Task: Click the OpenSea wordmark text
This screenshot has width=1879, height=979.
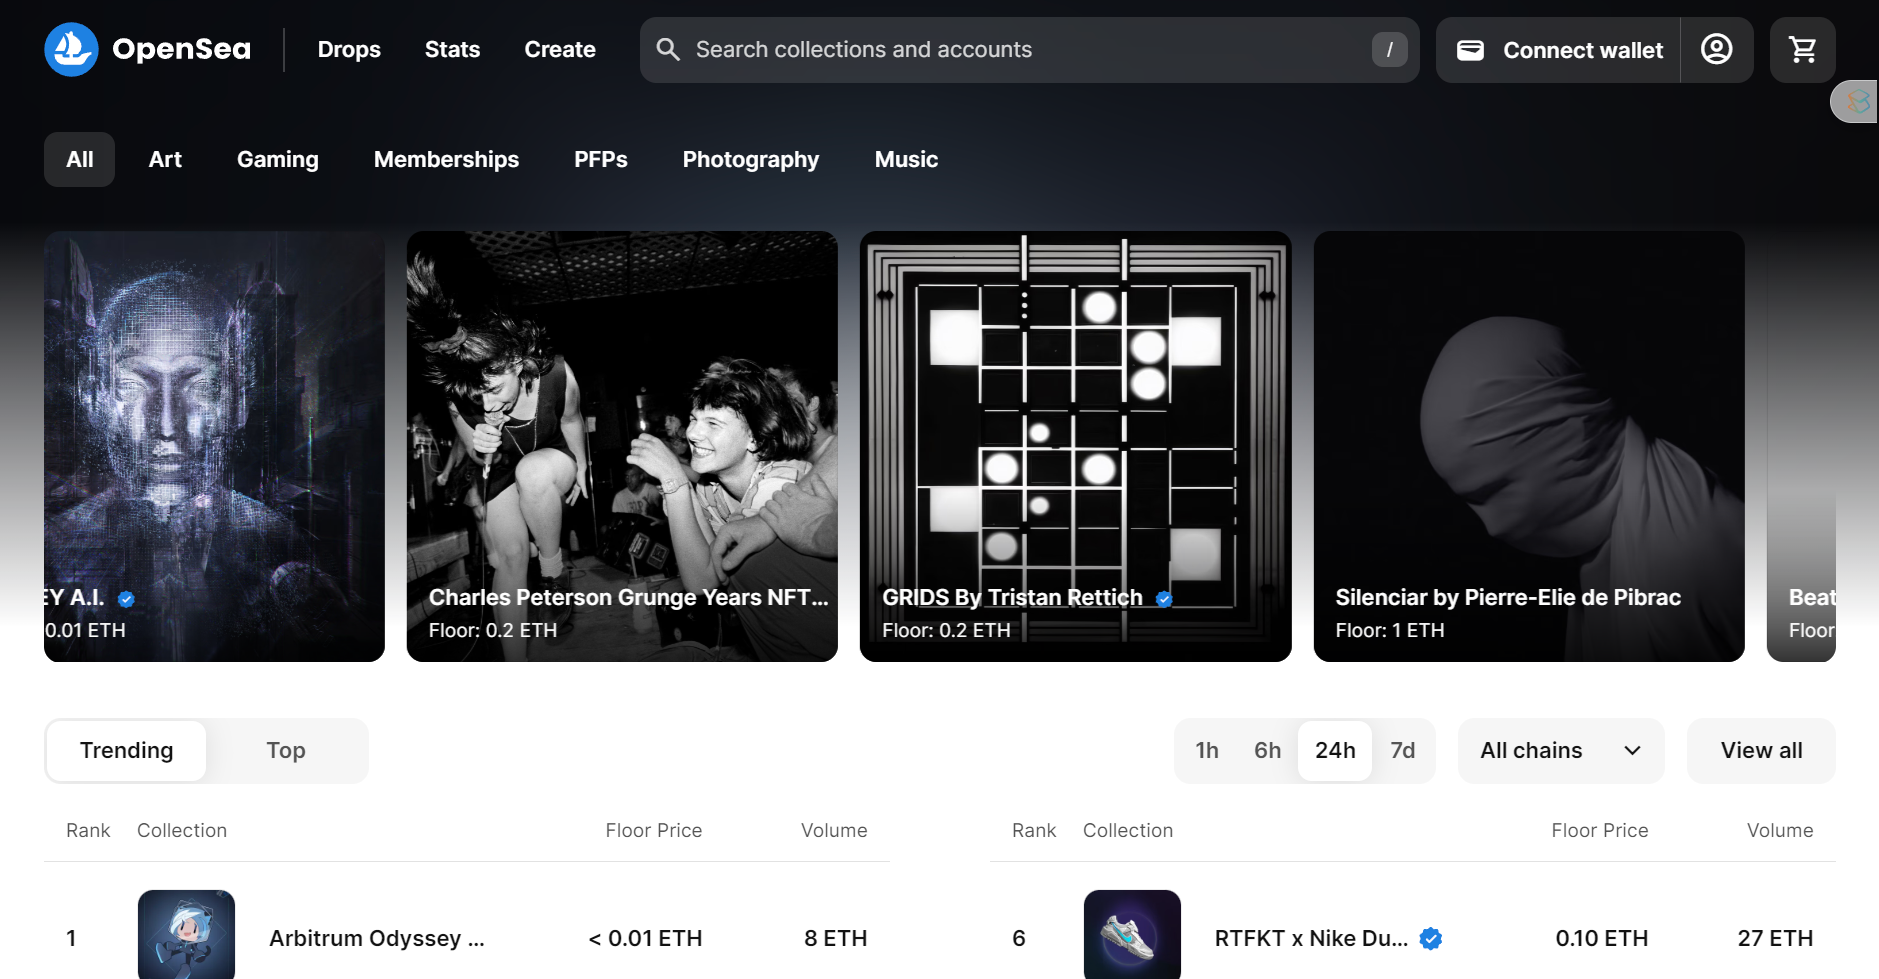Action: (181, 49)
